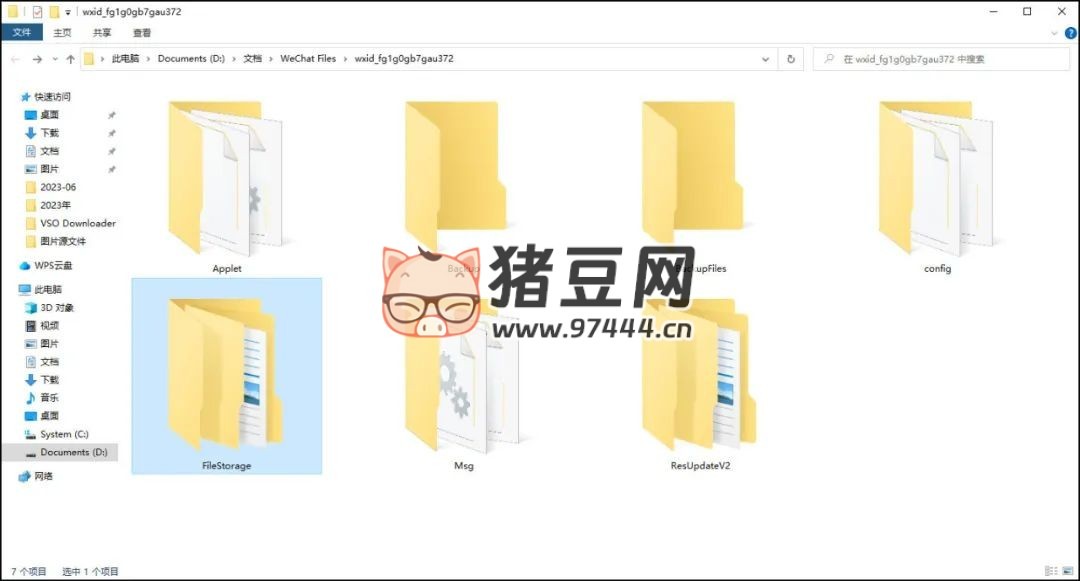This screenshot has height=581, width=1080.
Task: Expand the ribbon with chevron arrow
Action: point(1054,33)
